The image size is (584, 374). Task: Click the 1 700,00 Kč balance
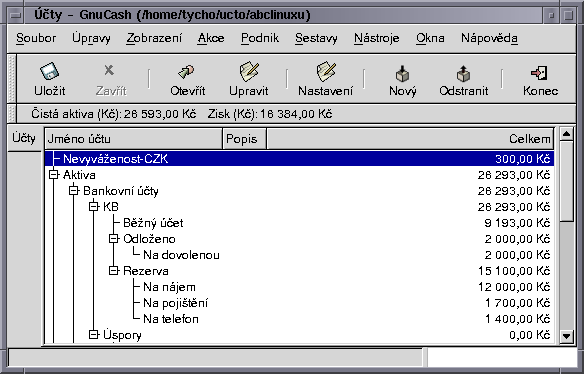pyautogui.click(x=518, y=303)
